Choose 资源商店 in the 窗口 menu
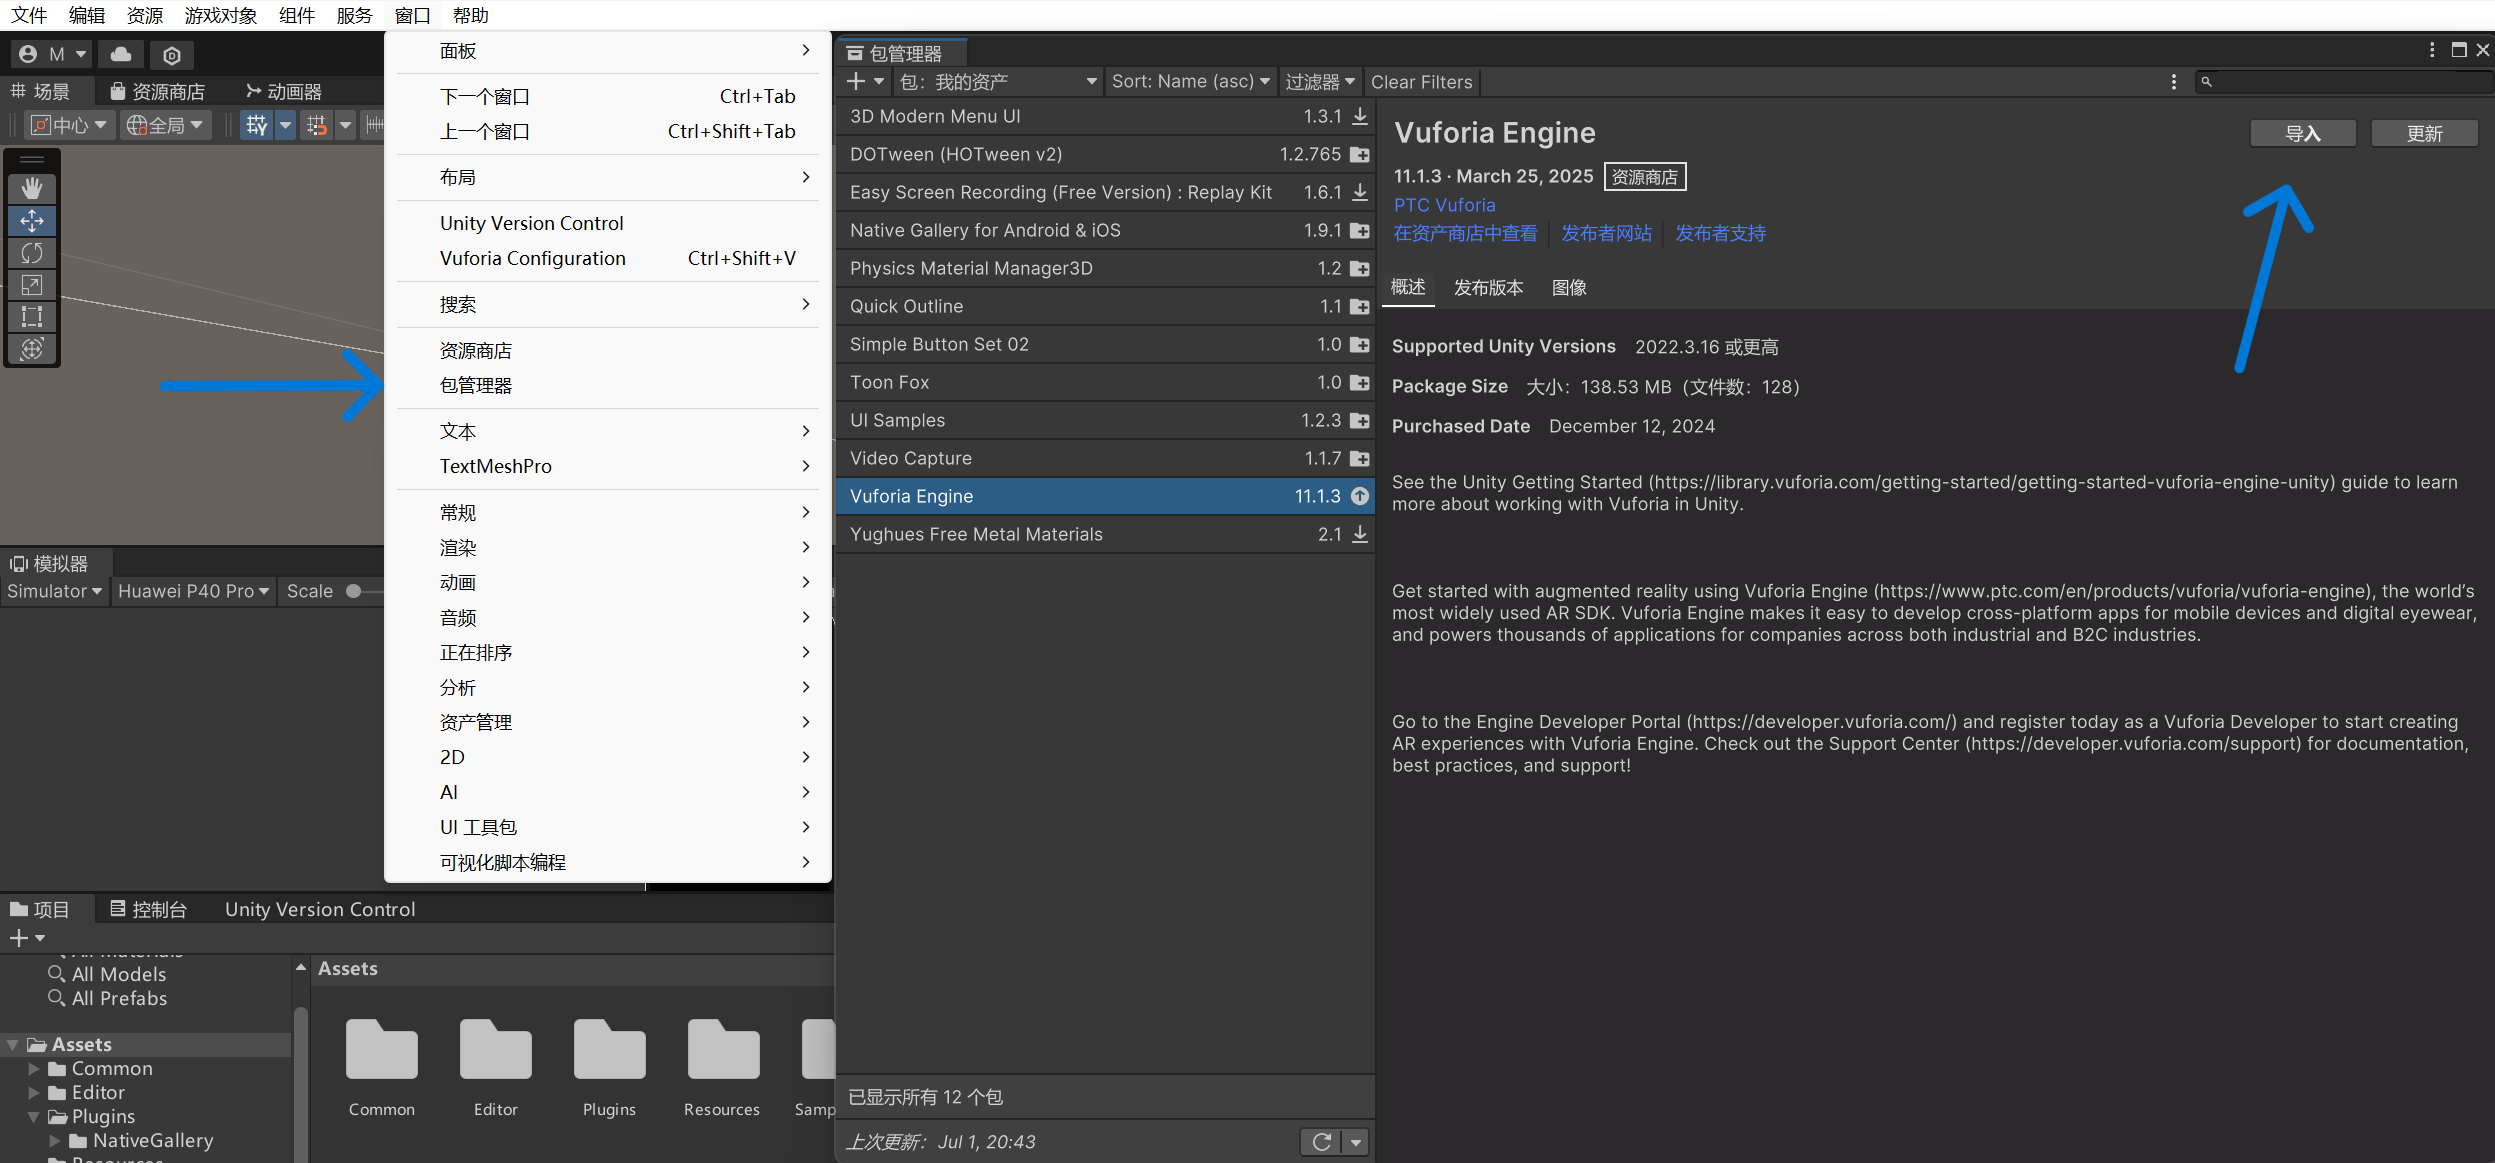Image resolution: width=2495 pixels, height=1163 pixels. coord(609,351)
